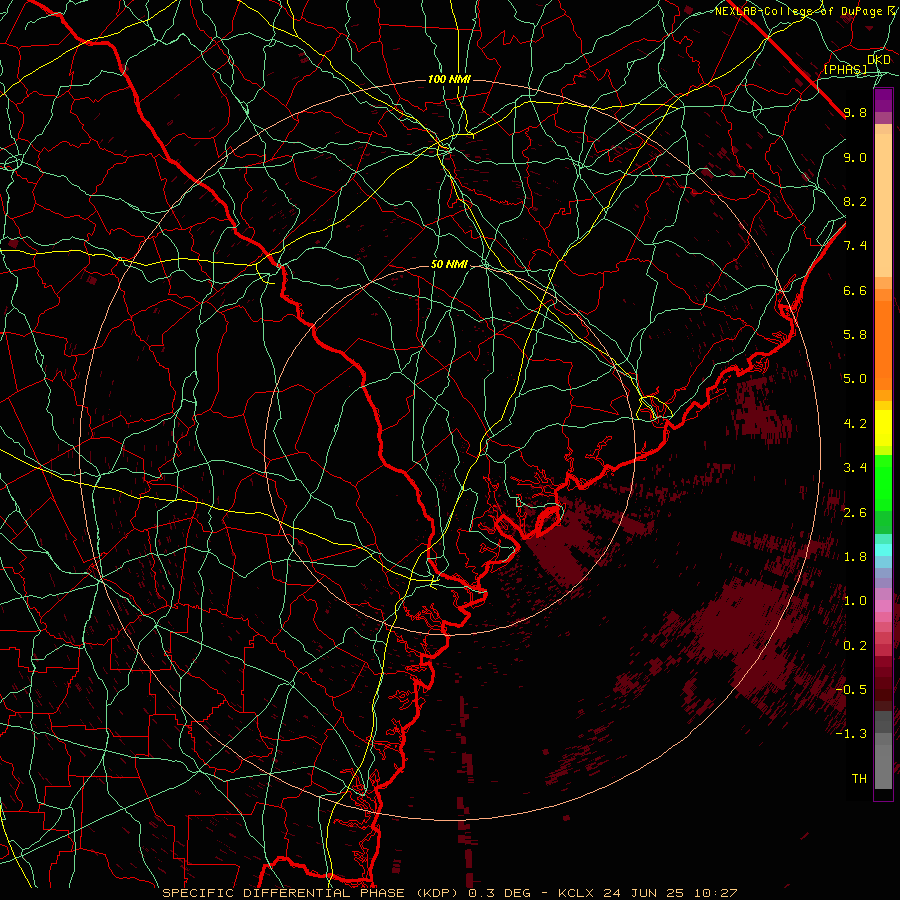This screenshot has width=900, height=900.
Task: Click the TH threshold label on scale
Action: (x=859, y=779)
